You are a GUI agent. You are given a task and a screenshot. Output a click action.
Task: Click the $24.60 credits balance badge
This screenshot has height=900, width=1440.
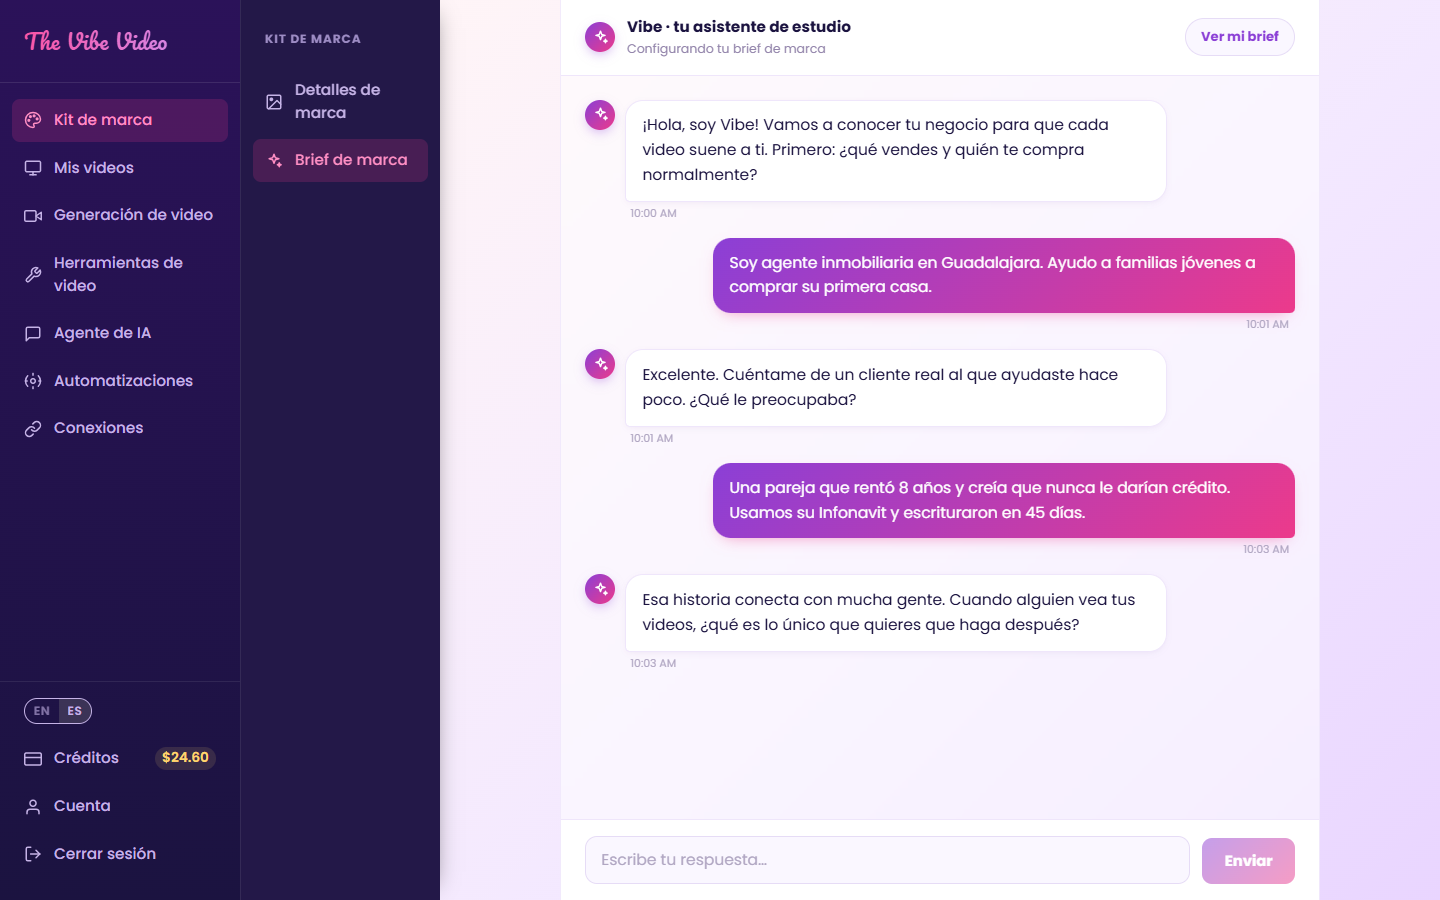point(185,758)
